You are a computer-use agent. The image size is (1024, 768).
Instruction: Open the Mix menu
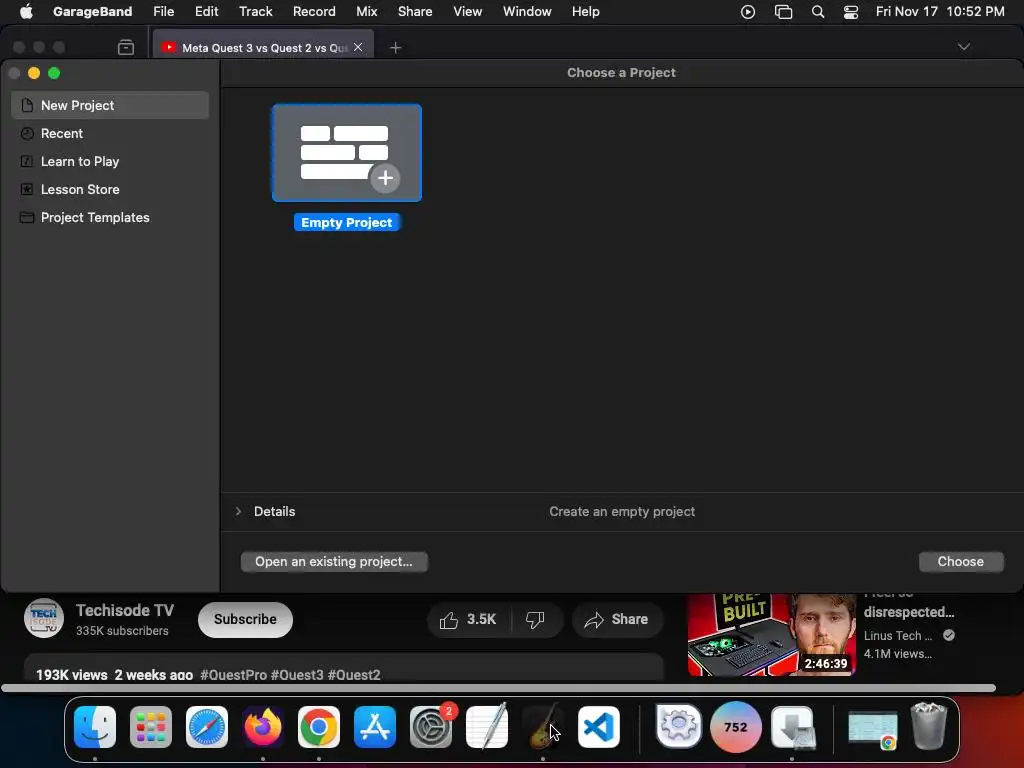(x=366, y=12)
